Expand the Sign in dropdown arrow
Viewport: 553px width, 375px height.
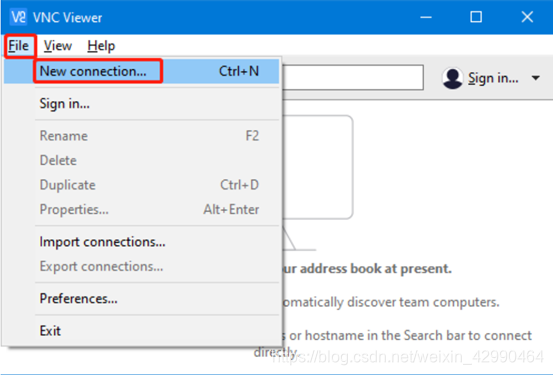536,78
